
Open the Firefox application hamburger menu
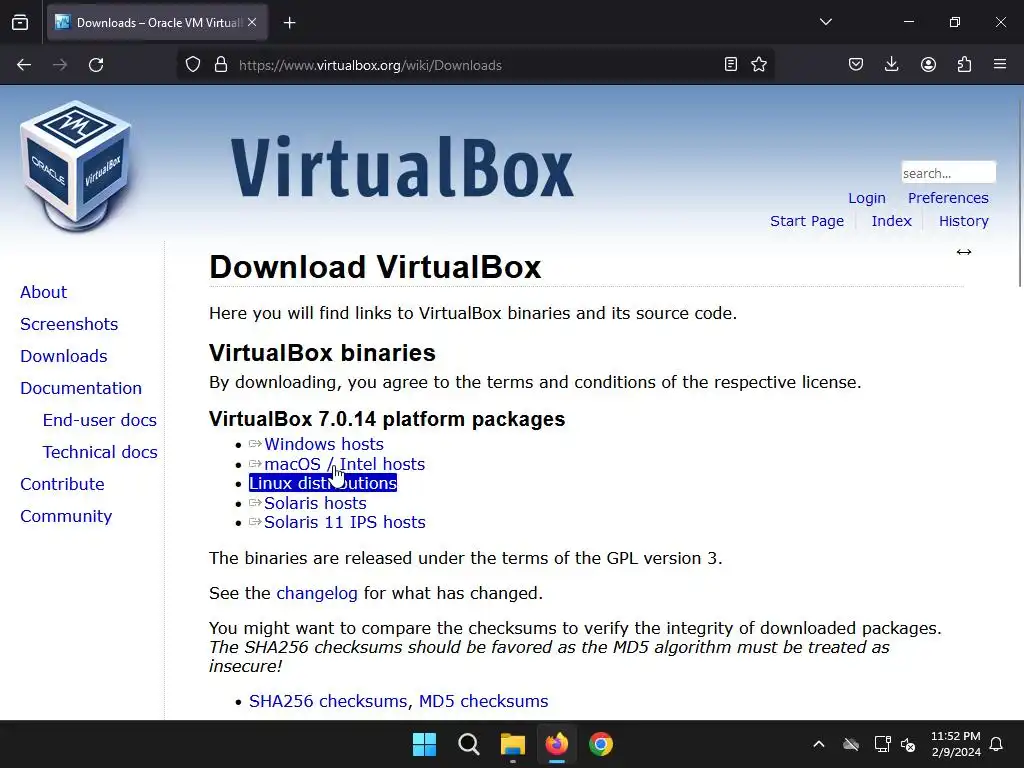[1000, 64]
